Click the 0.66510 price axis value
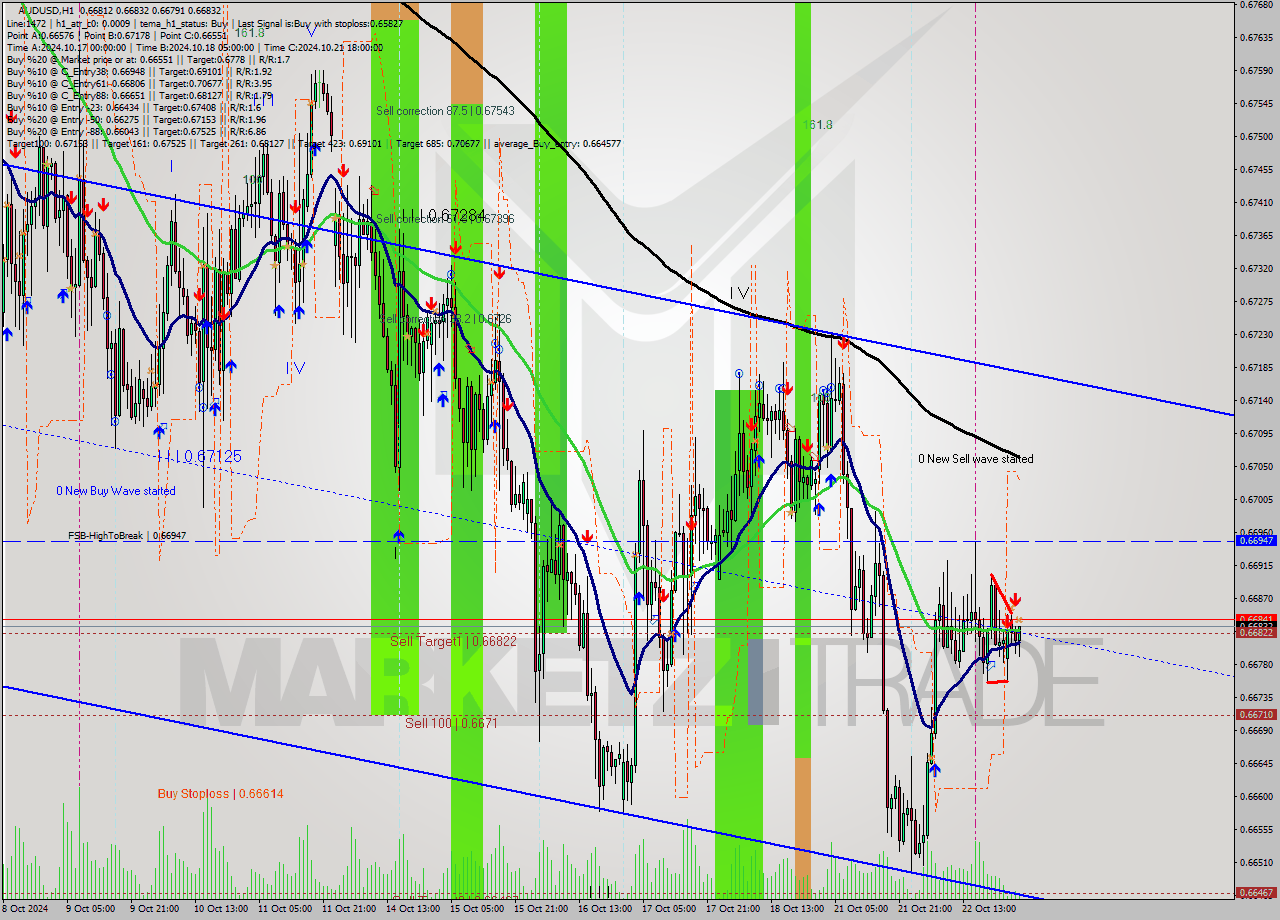1280x920 pixels. pos(1256,862)
